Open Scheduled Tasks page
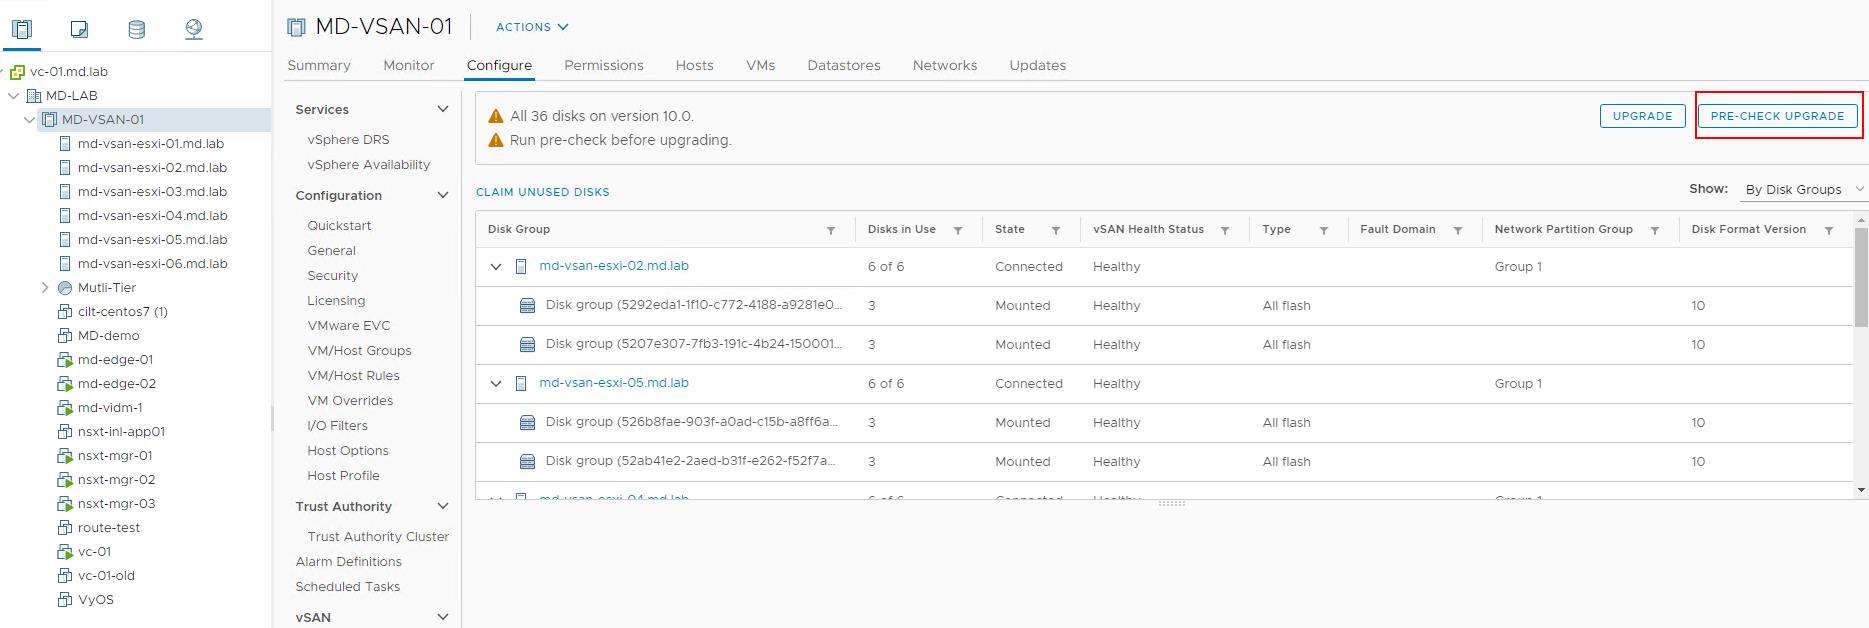This screenshot has height=628, width=1869. point(348,587)
